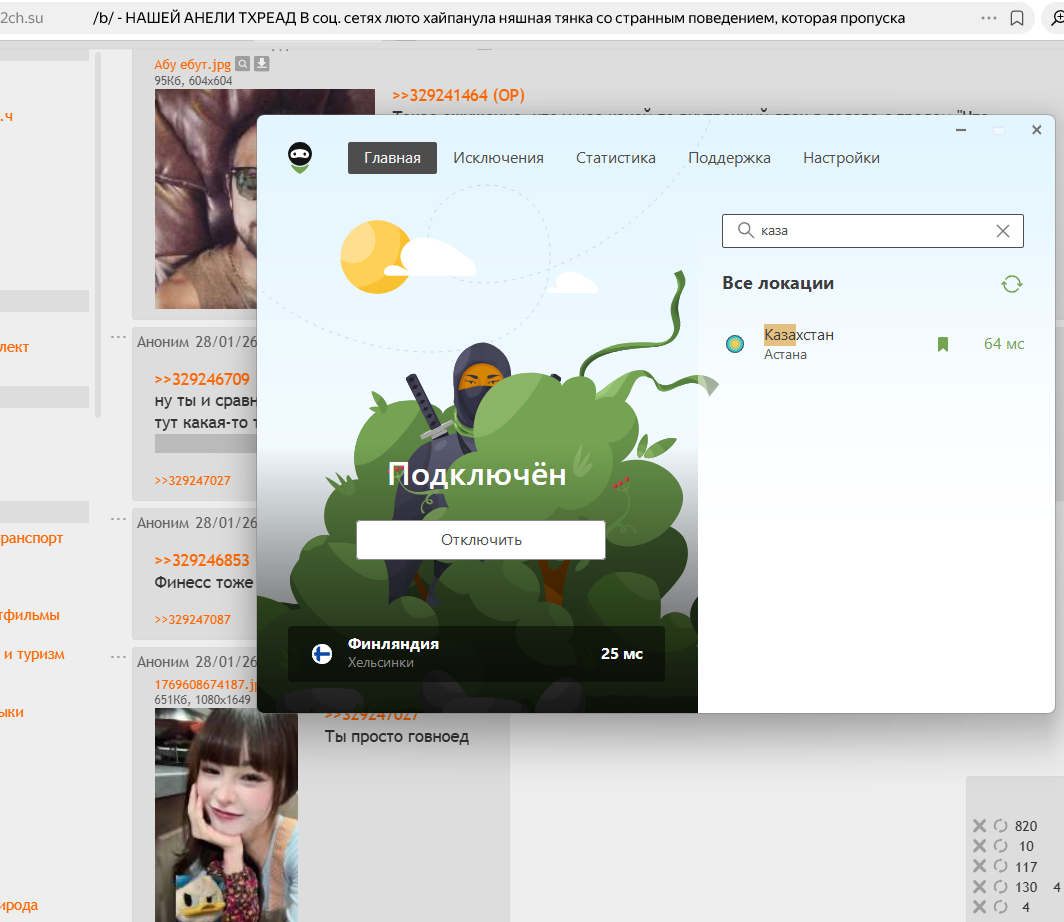Viewport: 1064px width, 922px height.
Task: Click the magnifier icon in location search
Action: pos(745,231)
